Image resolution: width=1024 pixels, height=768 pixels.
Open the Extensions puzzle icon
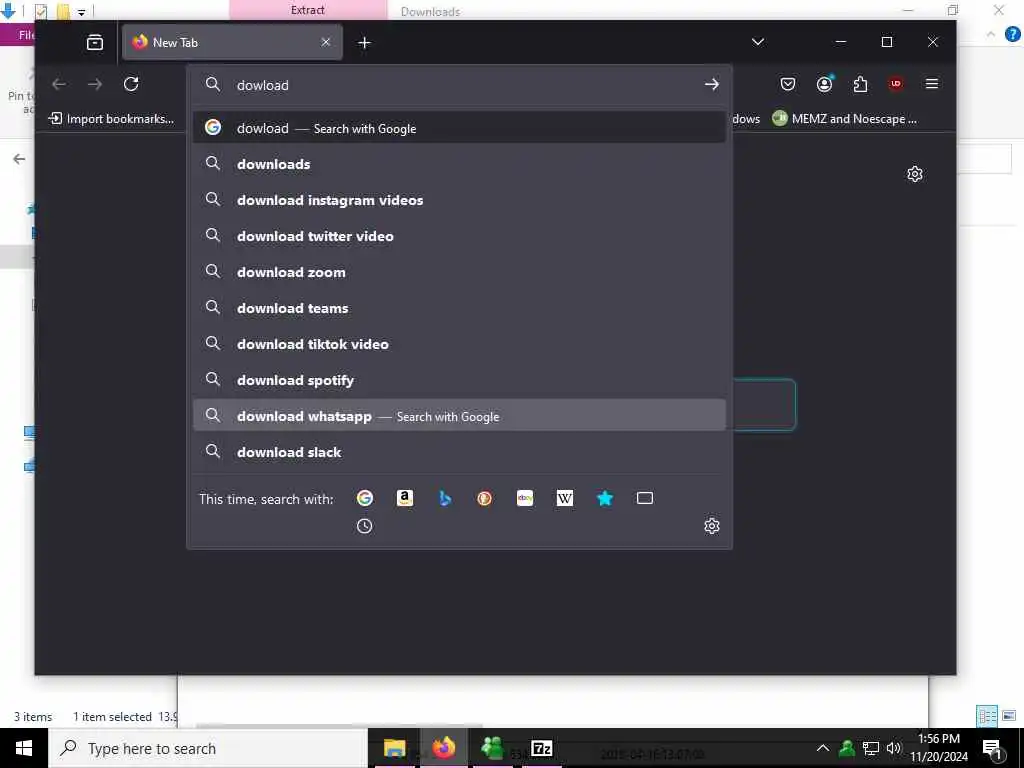(x=861, y=84)
